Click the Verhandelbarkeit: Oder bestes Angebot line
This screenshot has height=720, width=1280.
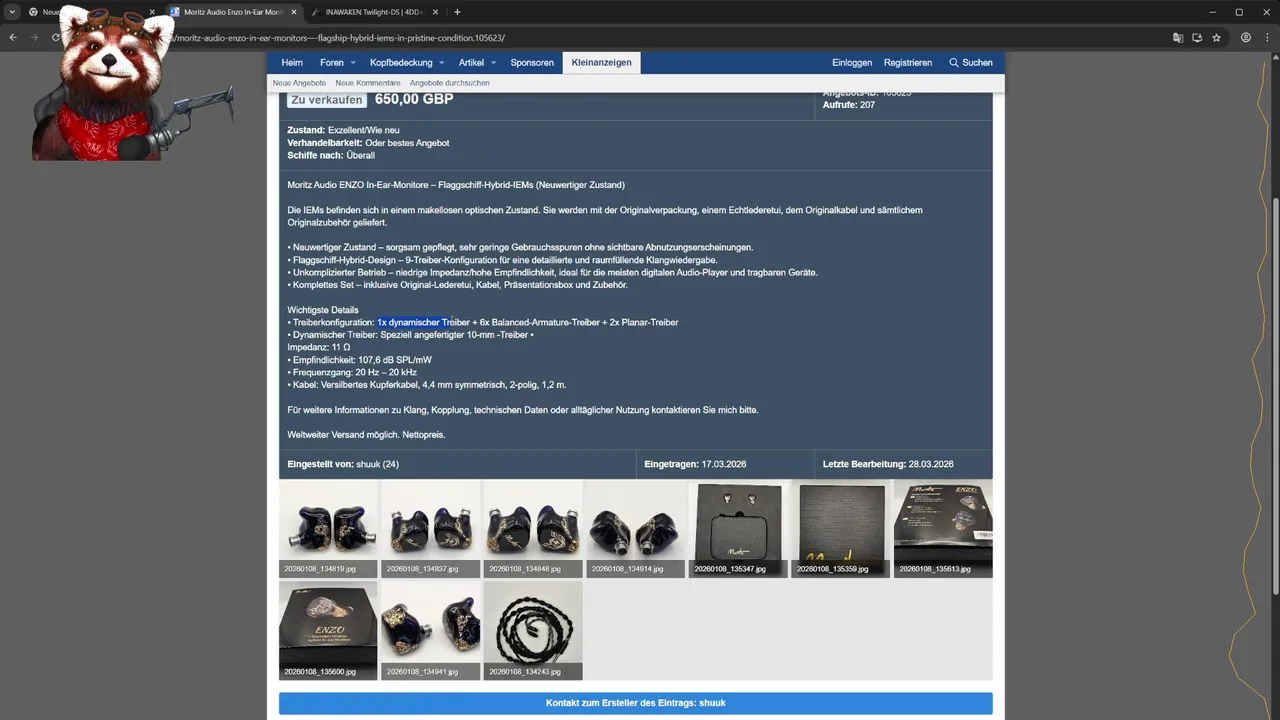pyautogui.click(x=368, y=143)
